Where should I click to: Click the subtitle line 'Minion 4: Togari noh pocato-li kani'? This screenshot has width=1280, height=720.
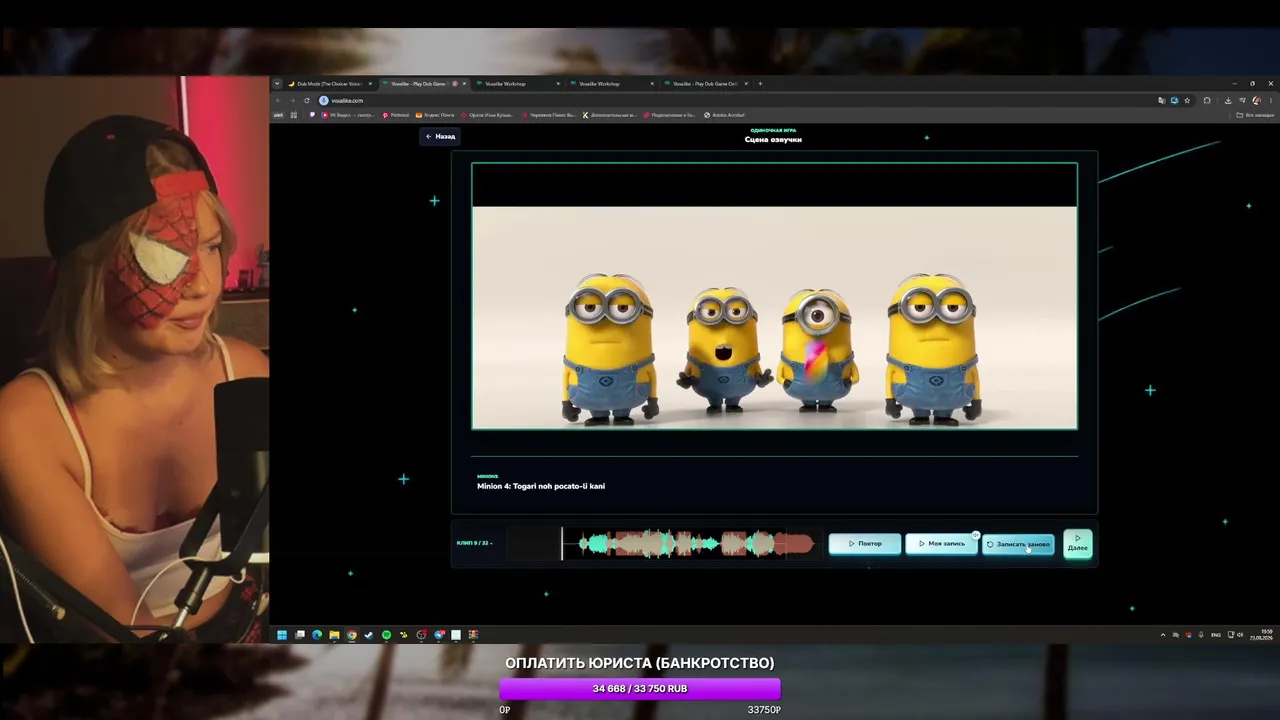[x=541, y=486]
